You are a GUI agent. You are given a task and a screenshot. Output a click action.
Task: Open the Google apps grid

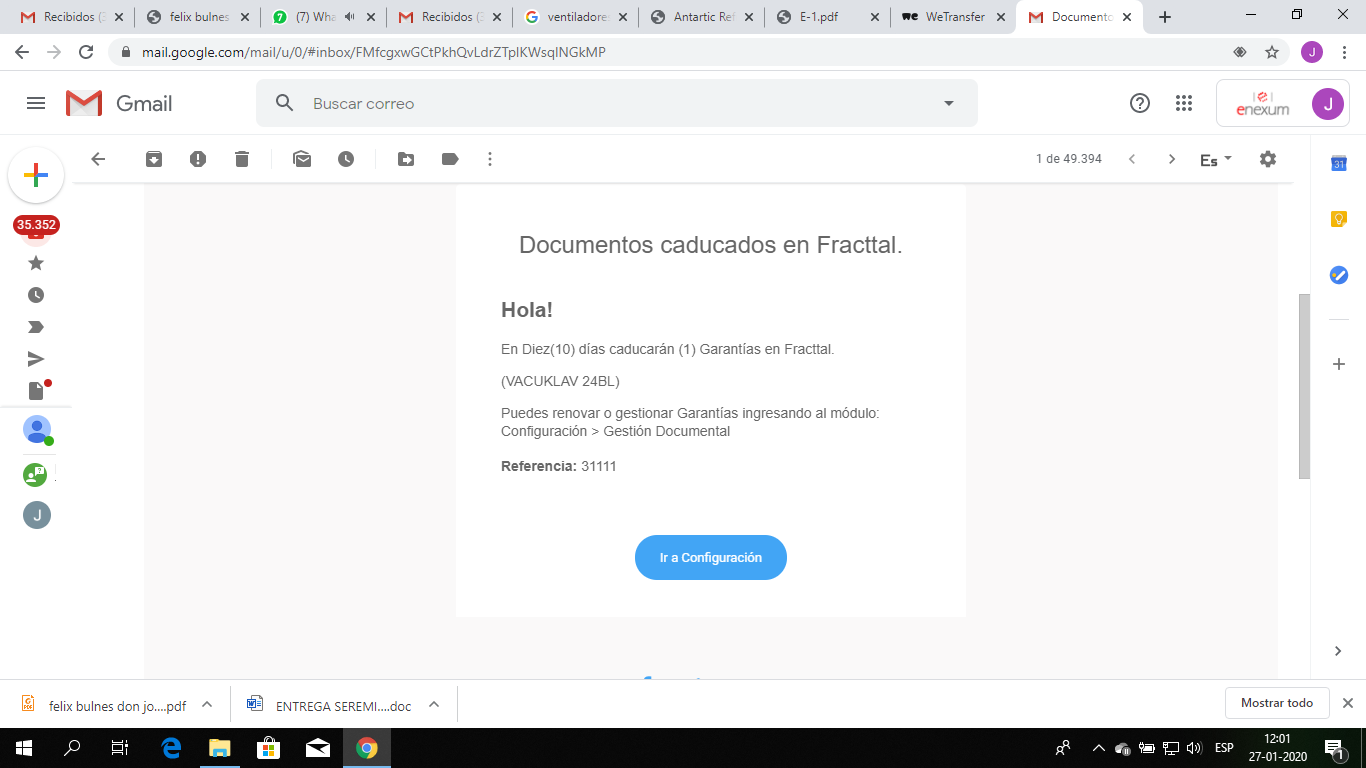[1184, 103]
